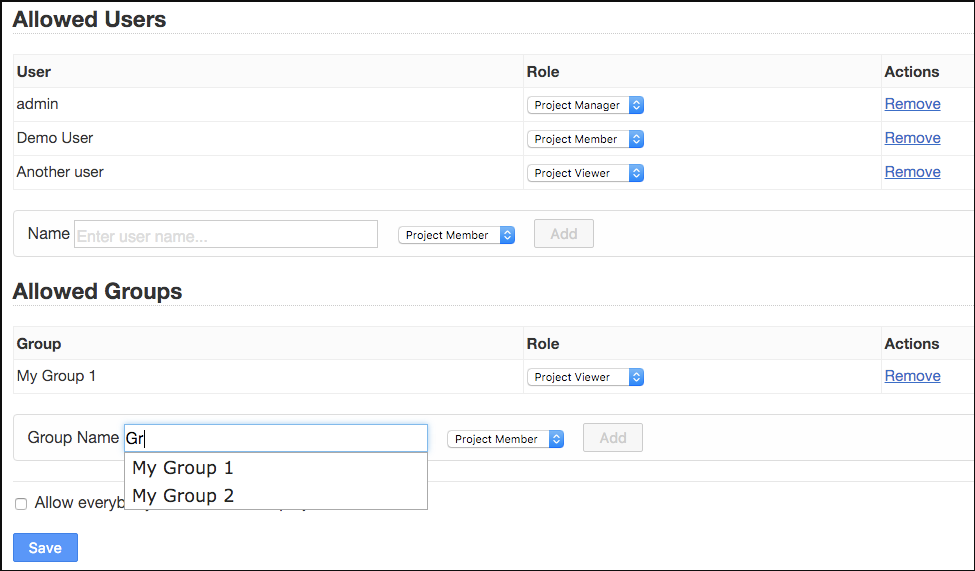The width and height of the screenshot is (975, 571).
Task: Open role dropdown in My Group 1 row
Action: point(585,377)
